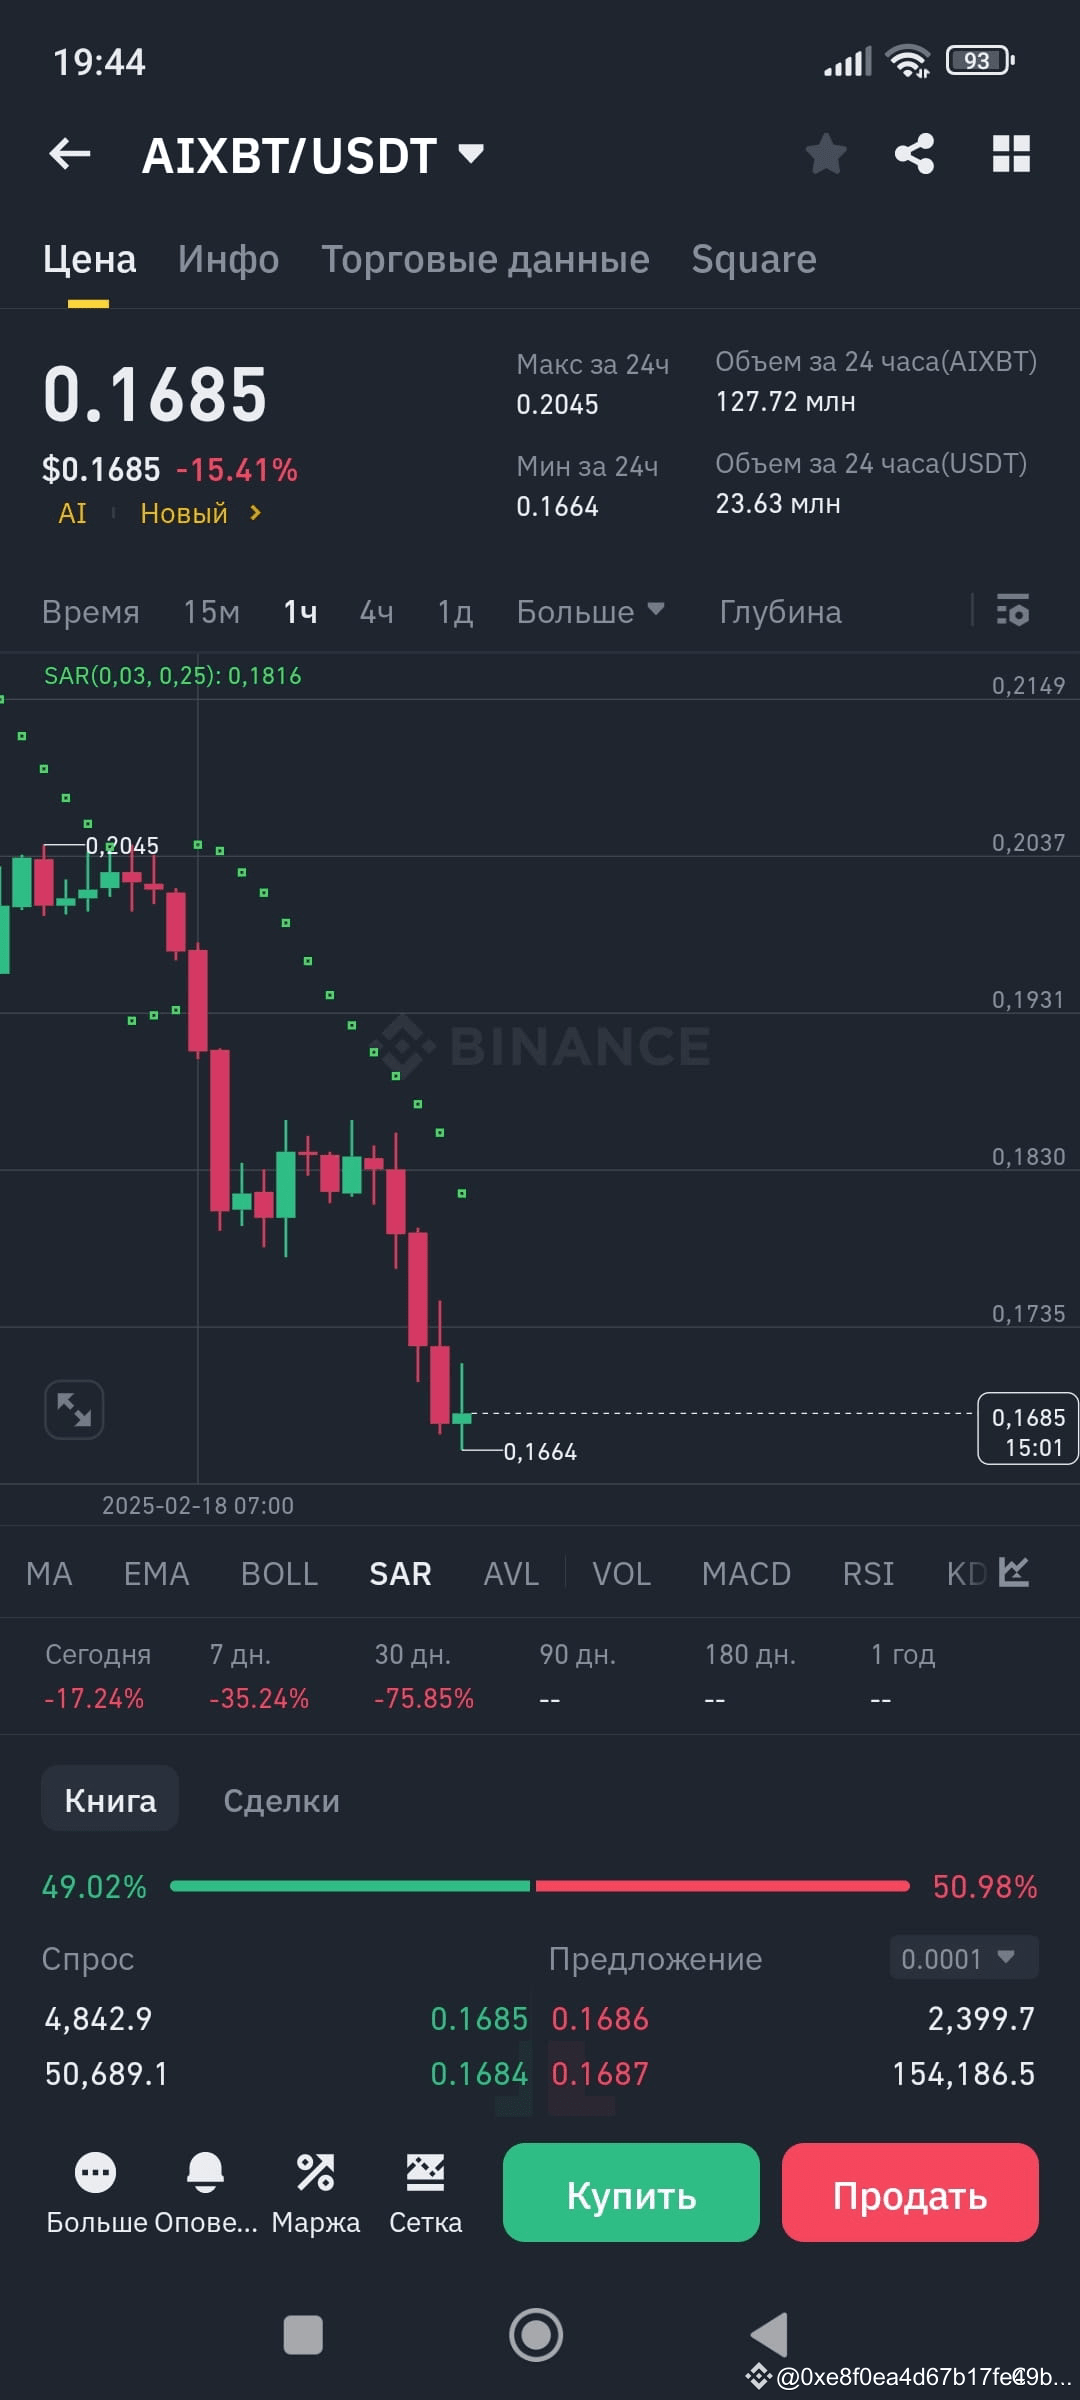Activate the MACD indicator

[745, 1573]
